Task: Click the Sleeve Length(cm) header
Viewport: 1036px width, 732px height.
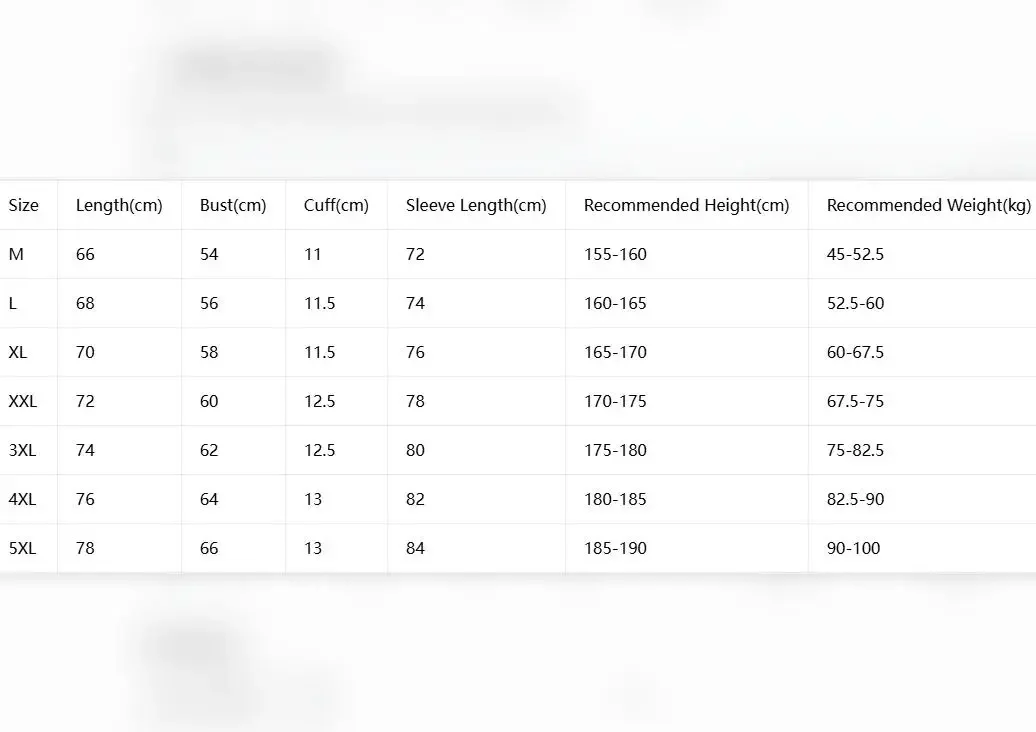Action: 476,205
